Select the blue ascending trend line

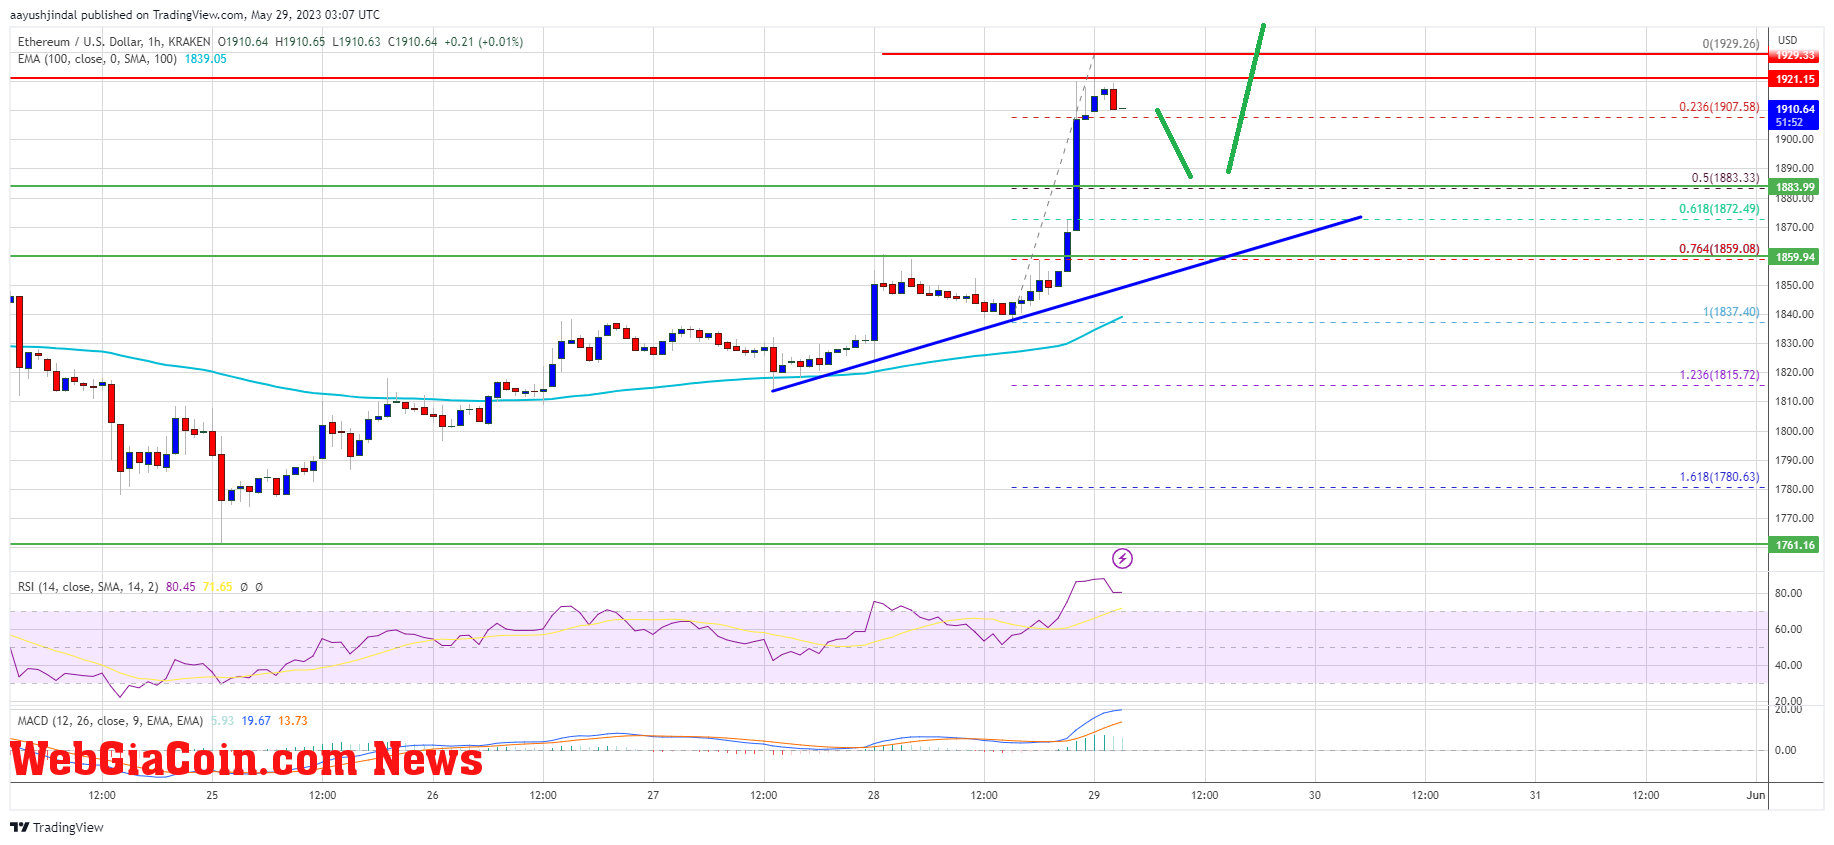click(1066, 304)
